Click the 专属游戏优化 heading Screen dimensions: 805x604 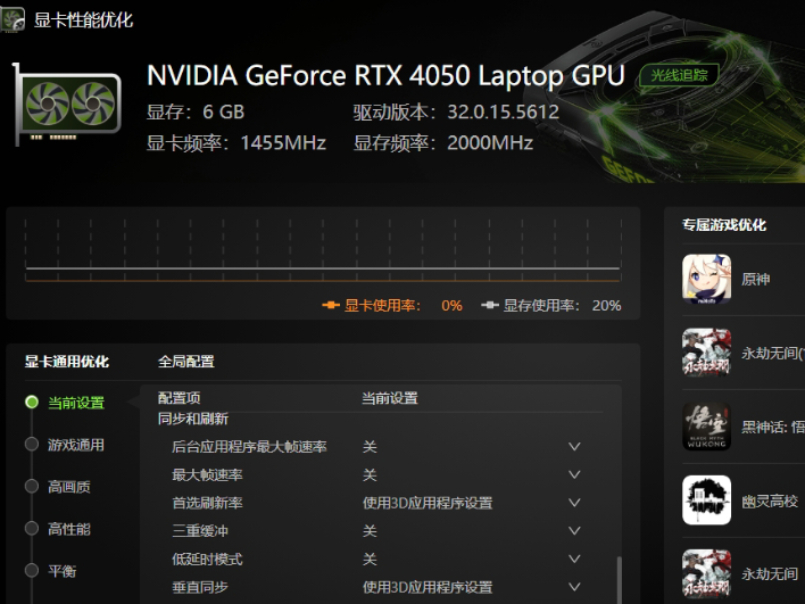click(x=724, y=225)
